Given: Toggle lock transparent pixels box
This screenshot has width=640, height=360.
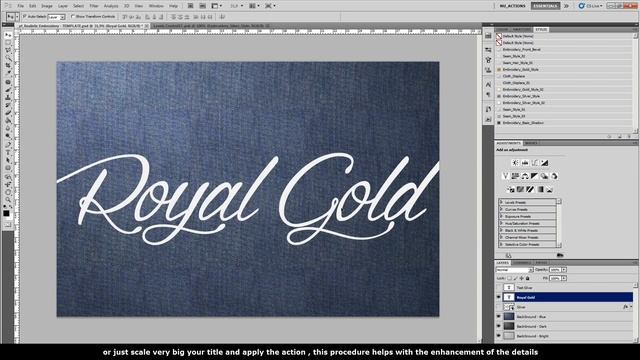Looking at the screenshot, I should (509, 278).
